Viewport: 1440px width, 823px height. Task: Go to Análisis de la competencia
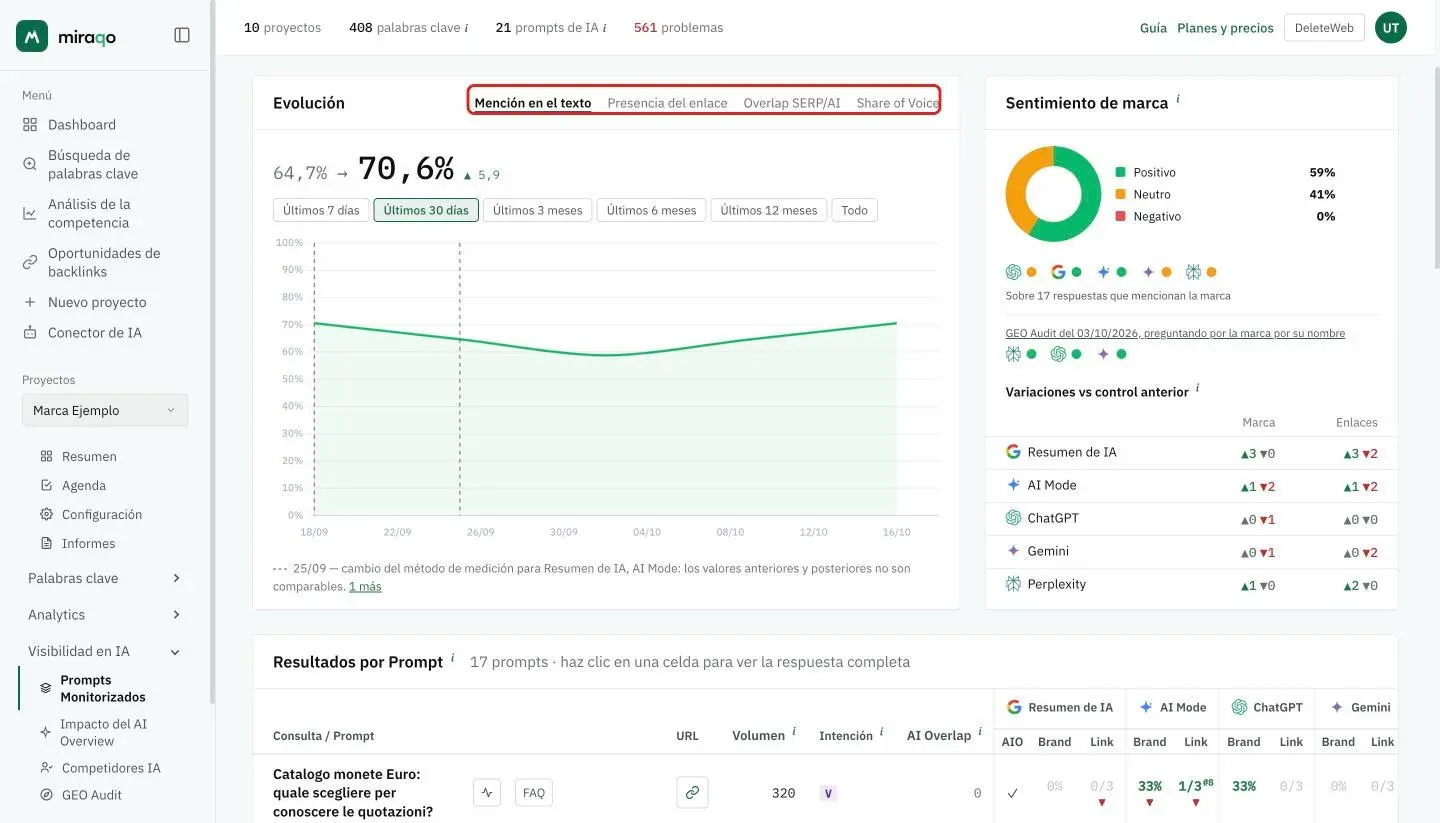click(89, 213)
